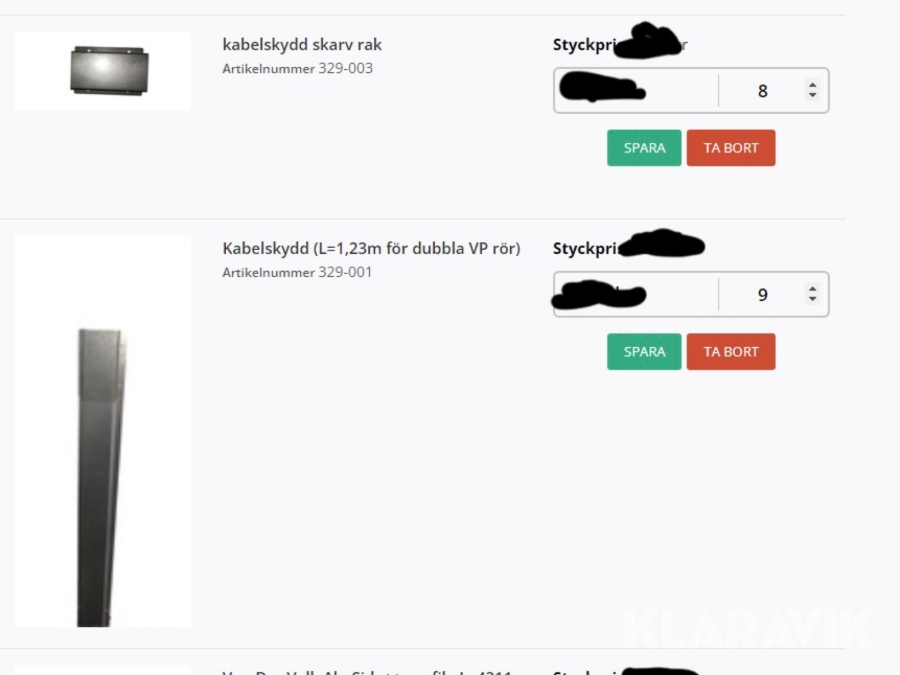Save changes with SPARA for kabelskydd skarv rak
Viewport: 900px width, 675px height.
coord(644,148)
